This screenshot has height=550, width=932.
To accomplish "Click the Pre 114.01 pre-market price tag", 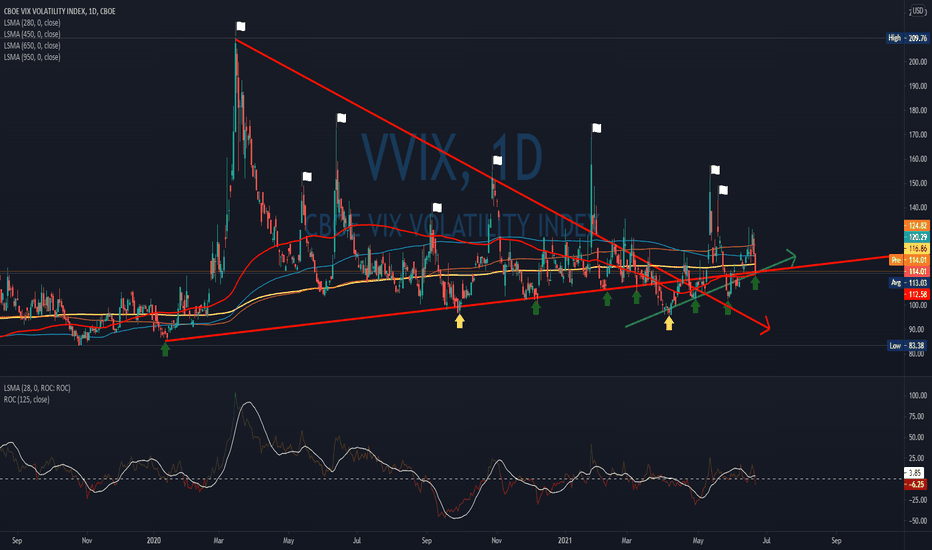I will (909, 260).
